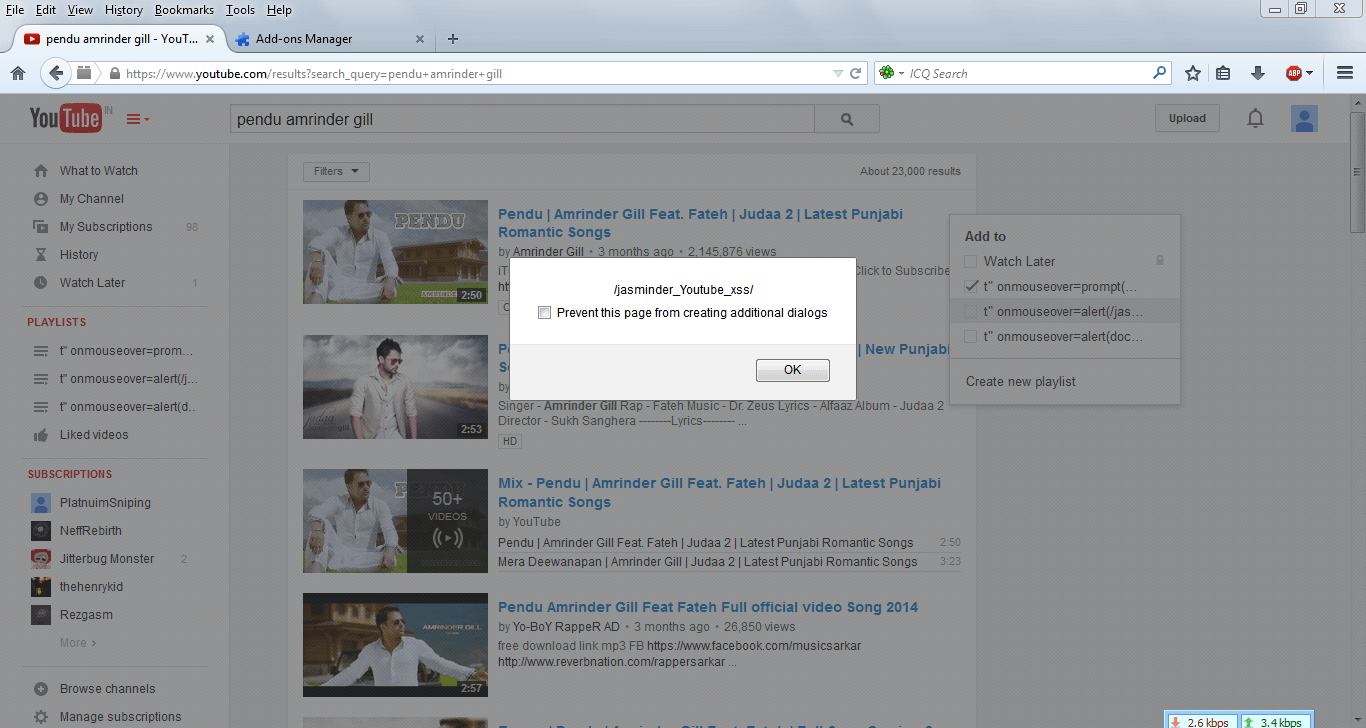Image resolution: width=1366 pixels, height=728 pixels.
Task: Open the Filters dropdown
Action: point(336,171)
